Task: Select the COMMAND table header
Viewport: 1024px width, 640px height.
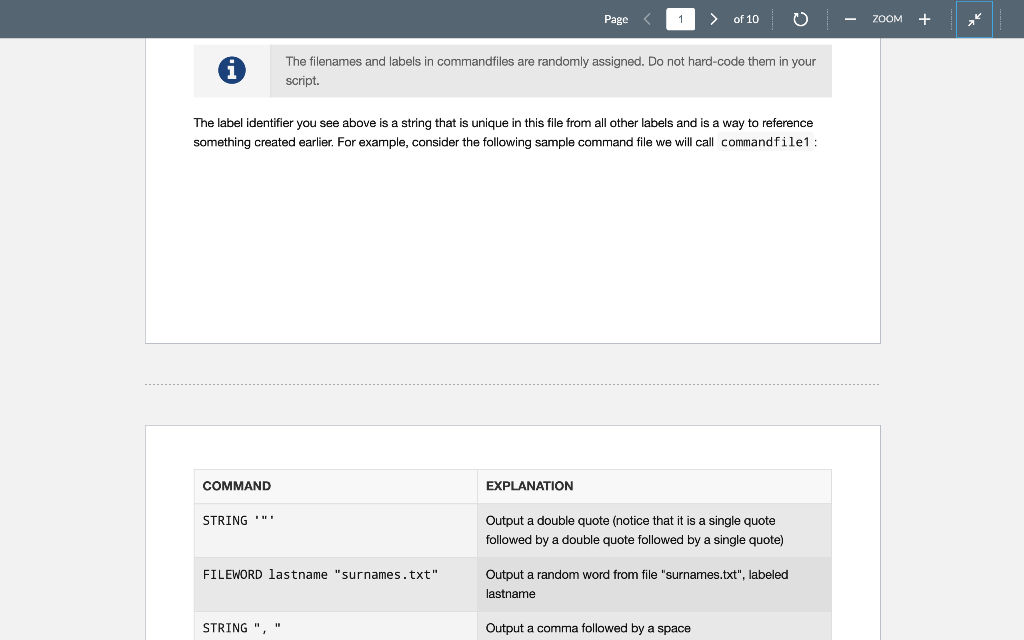Action: [236, 486]
